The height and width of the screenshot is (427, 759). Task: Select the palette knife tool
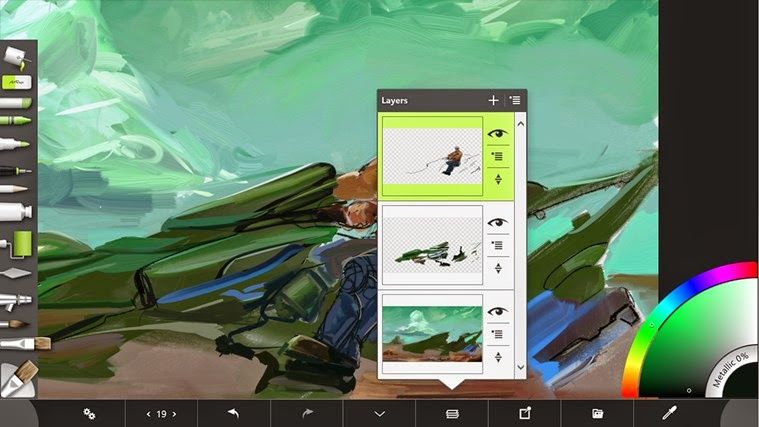click(15, 274)
